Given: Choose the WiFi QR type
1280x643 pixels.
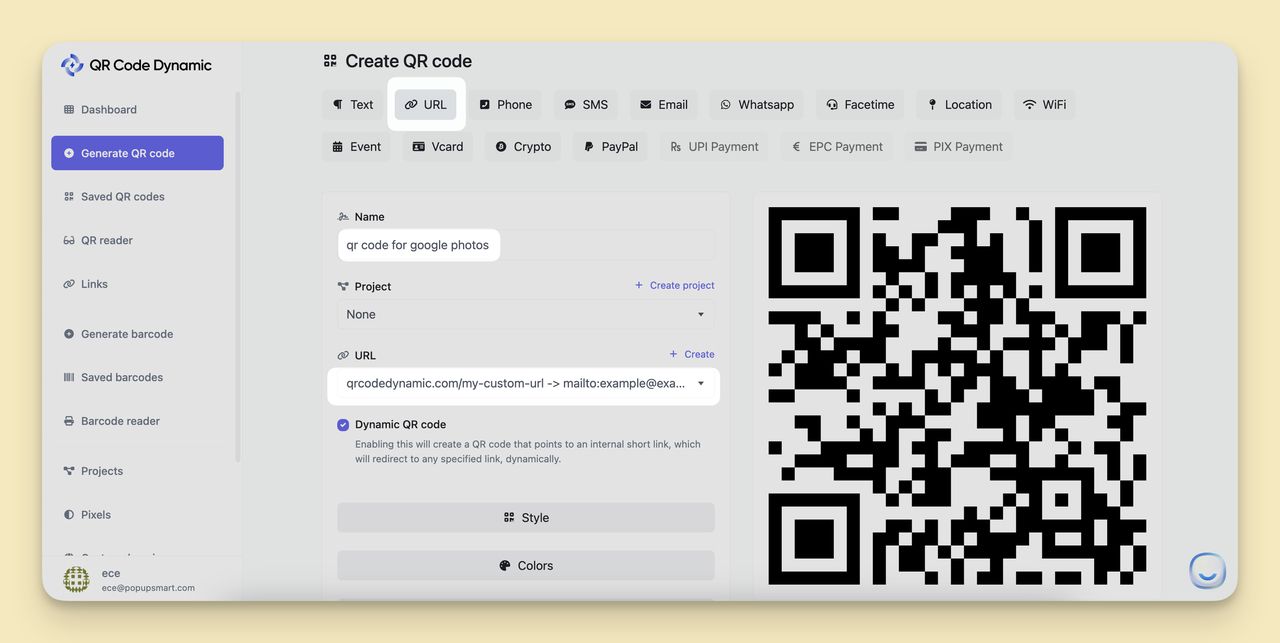Looking at the screenshot, I should pos(1044,105).
